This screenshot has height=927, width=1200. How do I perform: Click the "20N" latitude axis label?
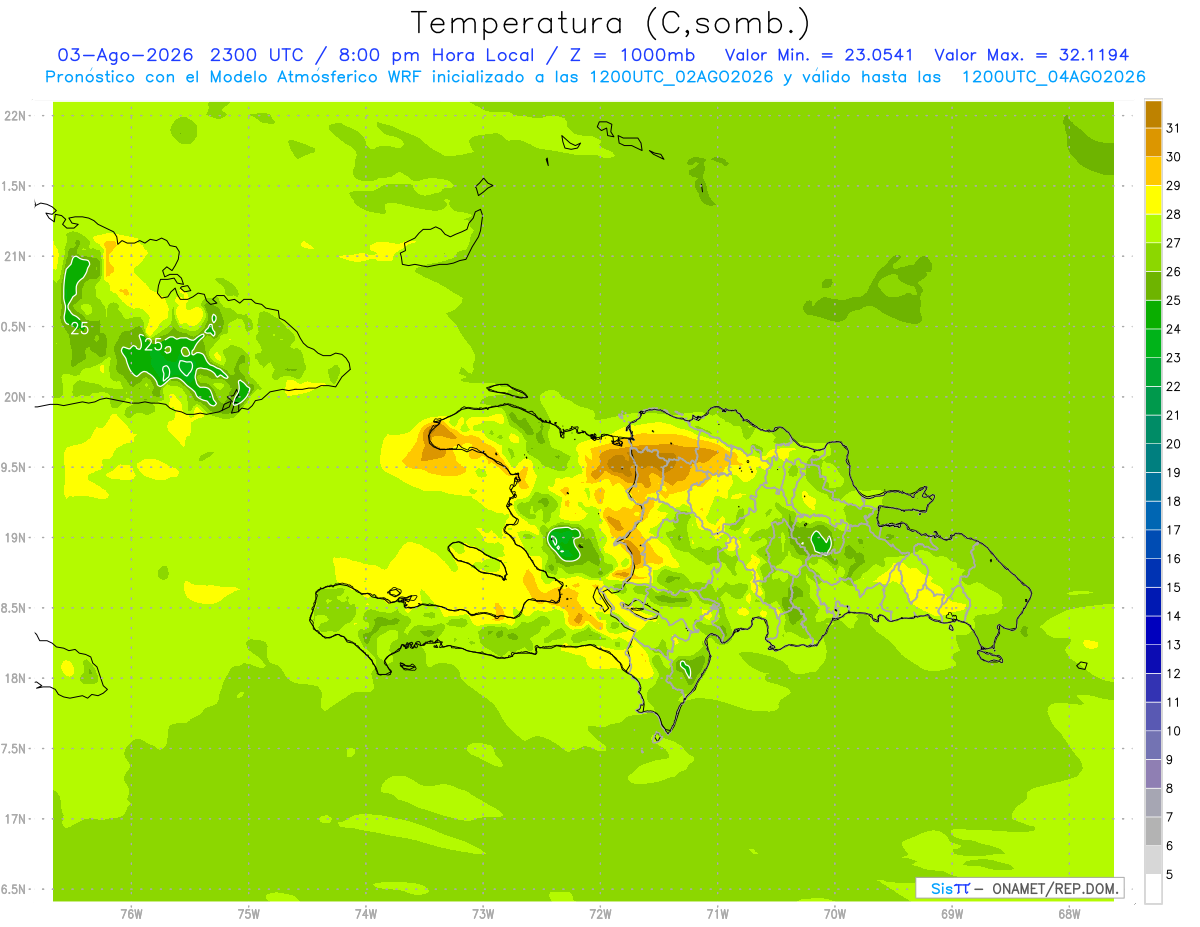pyautogui.click(x=15, y=397)
